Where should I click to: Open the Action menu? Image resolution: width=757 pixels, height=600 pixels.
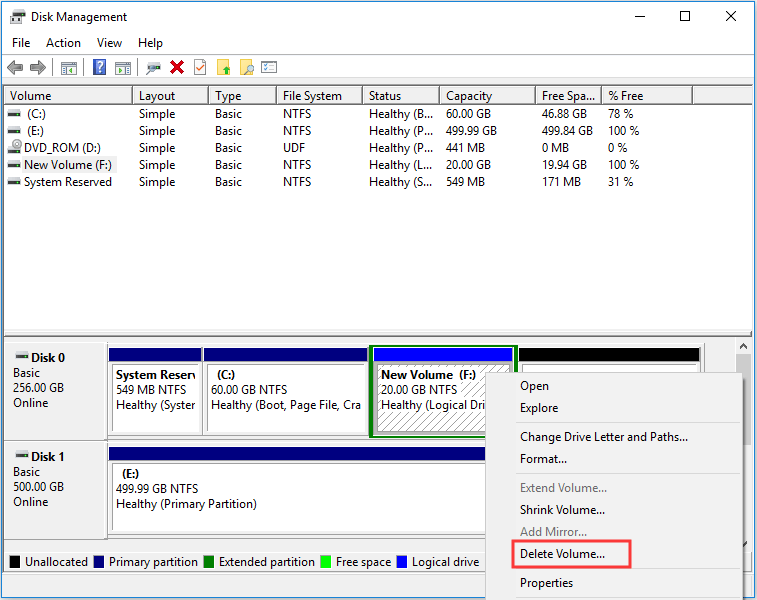63,43
